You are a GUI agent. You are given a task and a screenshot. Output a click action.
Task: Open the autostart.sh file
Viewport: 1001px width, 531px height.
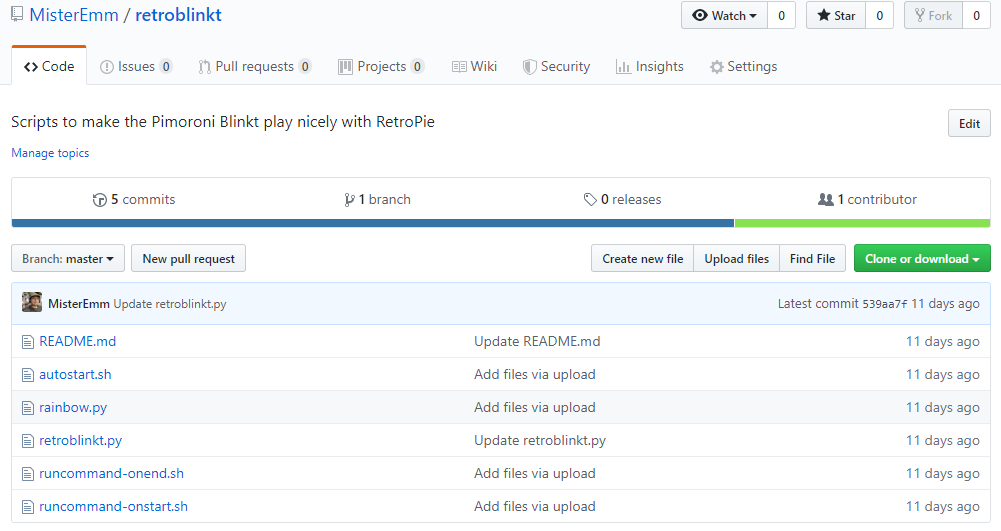[x=75, y=375]
